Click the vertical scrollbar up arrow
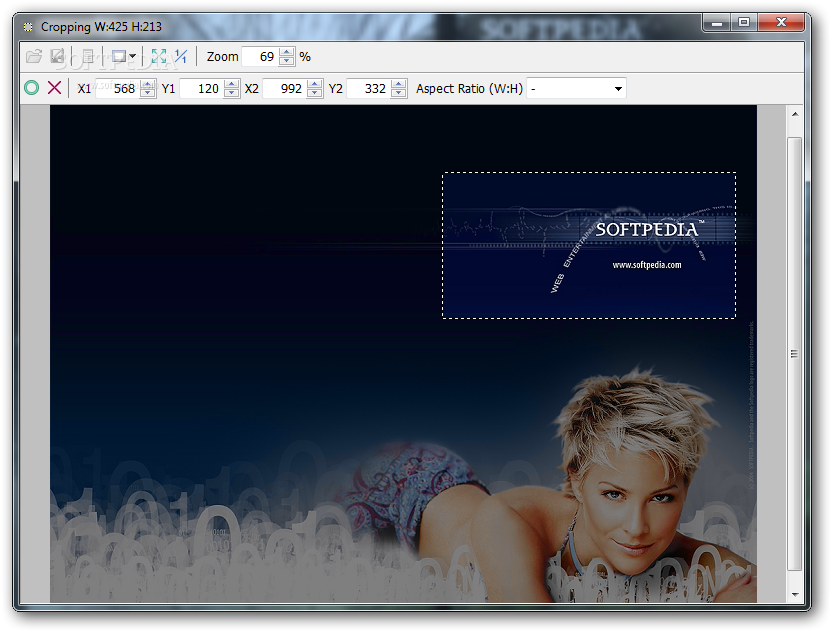 (x=794, y=114)
